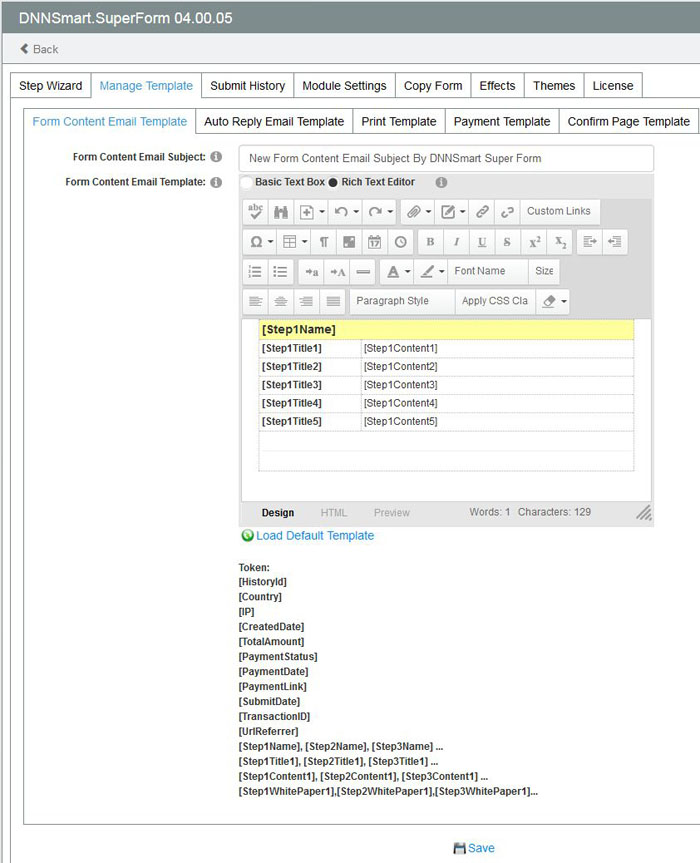The image size is (700, 863).
Task: Apply subscript formatting
Action: pos(560,242)
